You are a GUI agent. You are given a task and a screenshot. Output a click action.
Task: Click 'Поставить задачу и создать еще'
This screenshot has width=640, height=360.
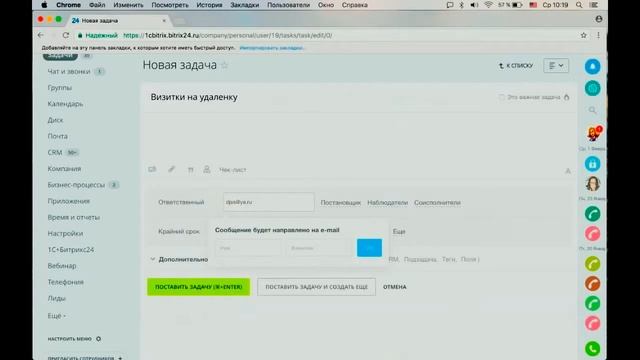(x=316, y=287)
